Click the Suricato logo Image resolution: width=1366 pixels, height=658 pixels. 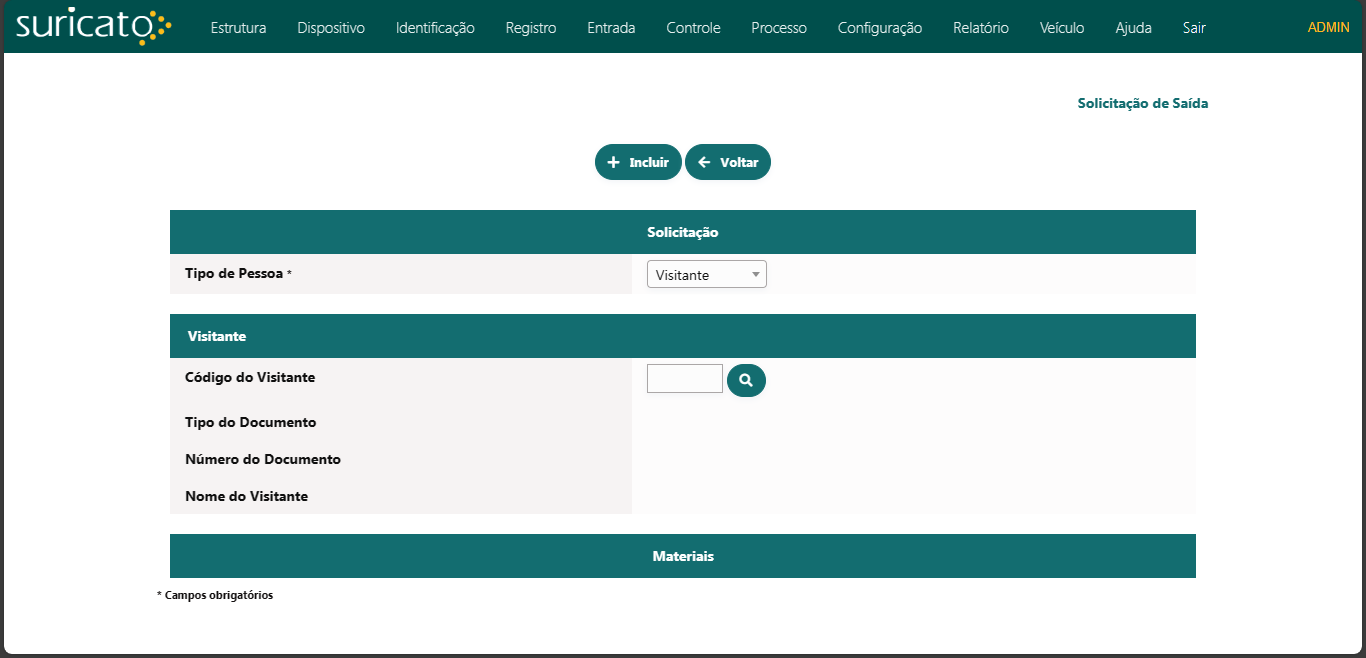[93, 27]
